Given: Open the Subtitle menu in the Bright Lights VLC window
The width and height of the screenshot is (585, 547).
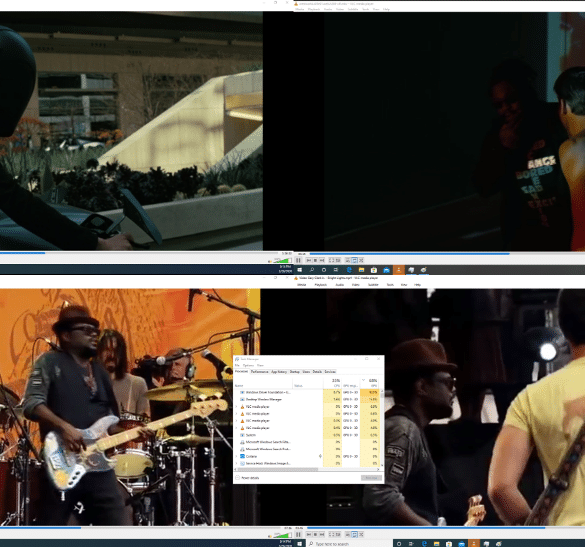Looking at the screenshot, I should [x=373, y=285].
